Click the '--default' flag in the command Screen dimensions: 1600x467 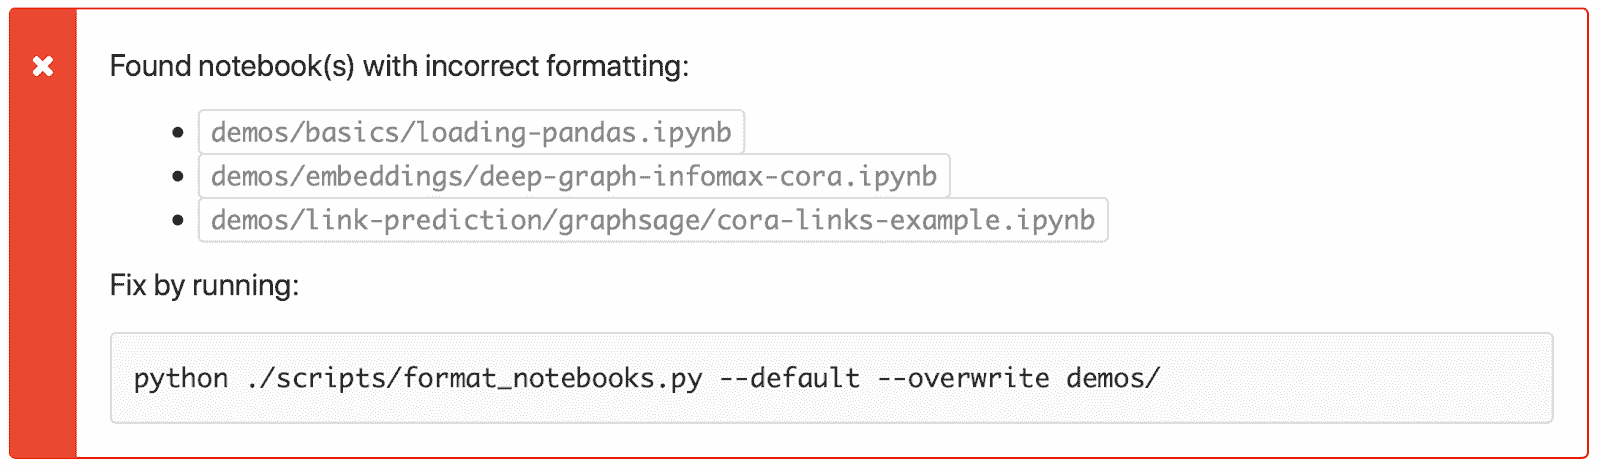790,378
